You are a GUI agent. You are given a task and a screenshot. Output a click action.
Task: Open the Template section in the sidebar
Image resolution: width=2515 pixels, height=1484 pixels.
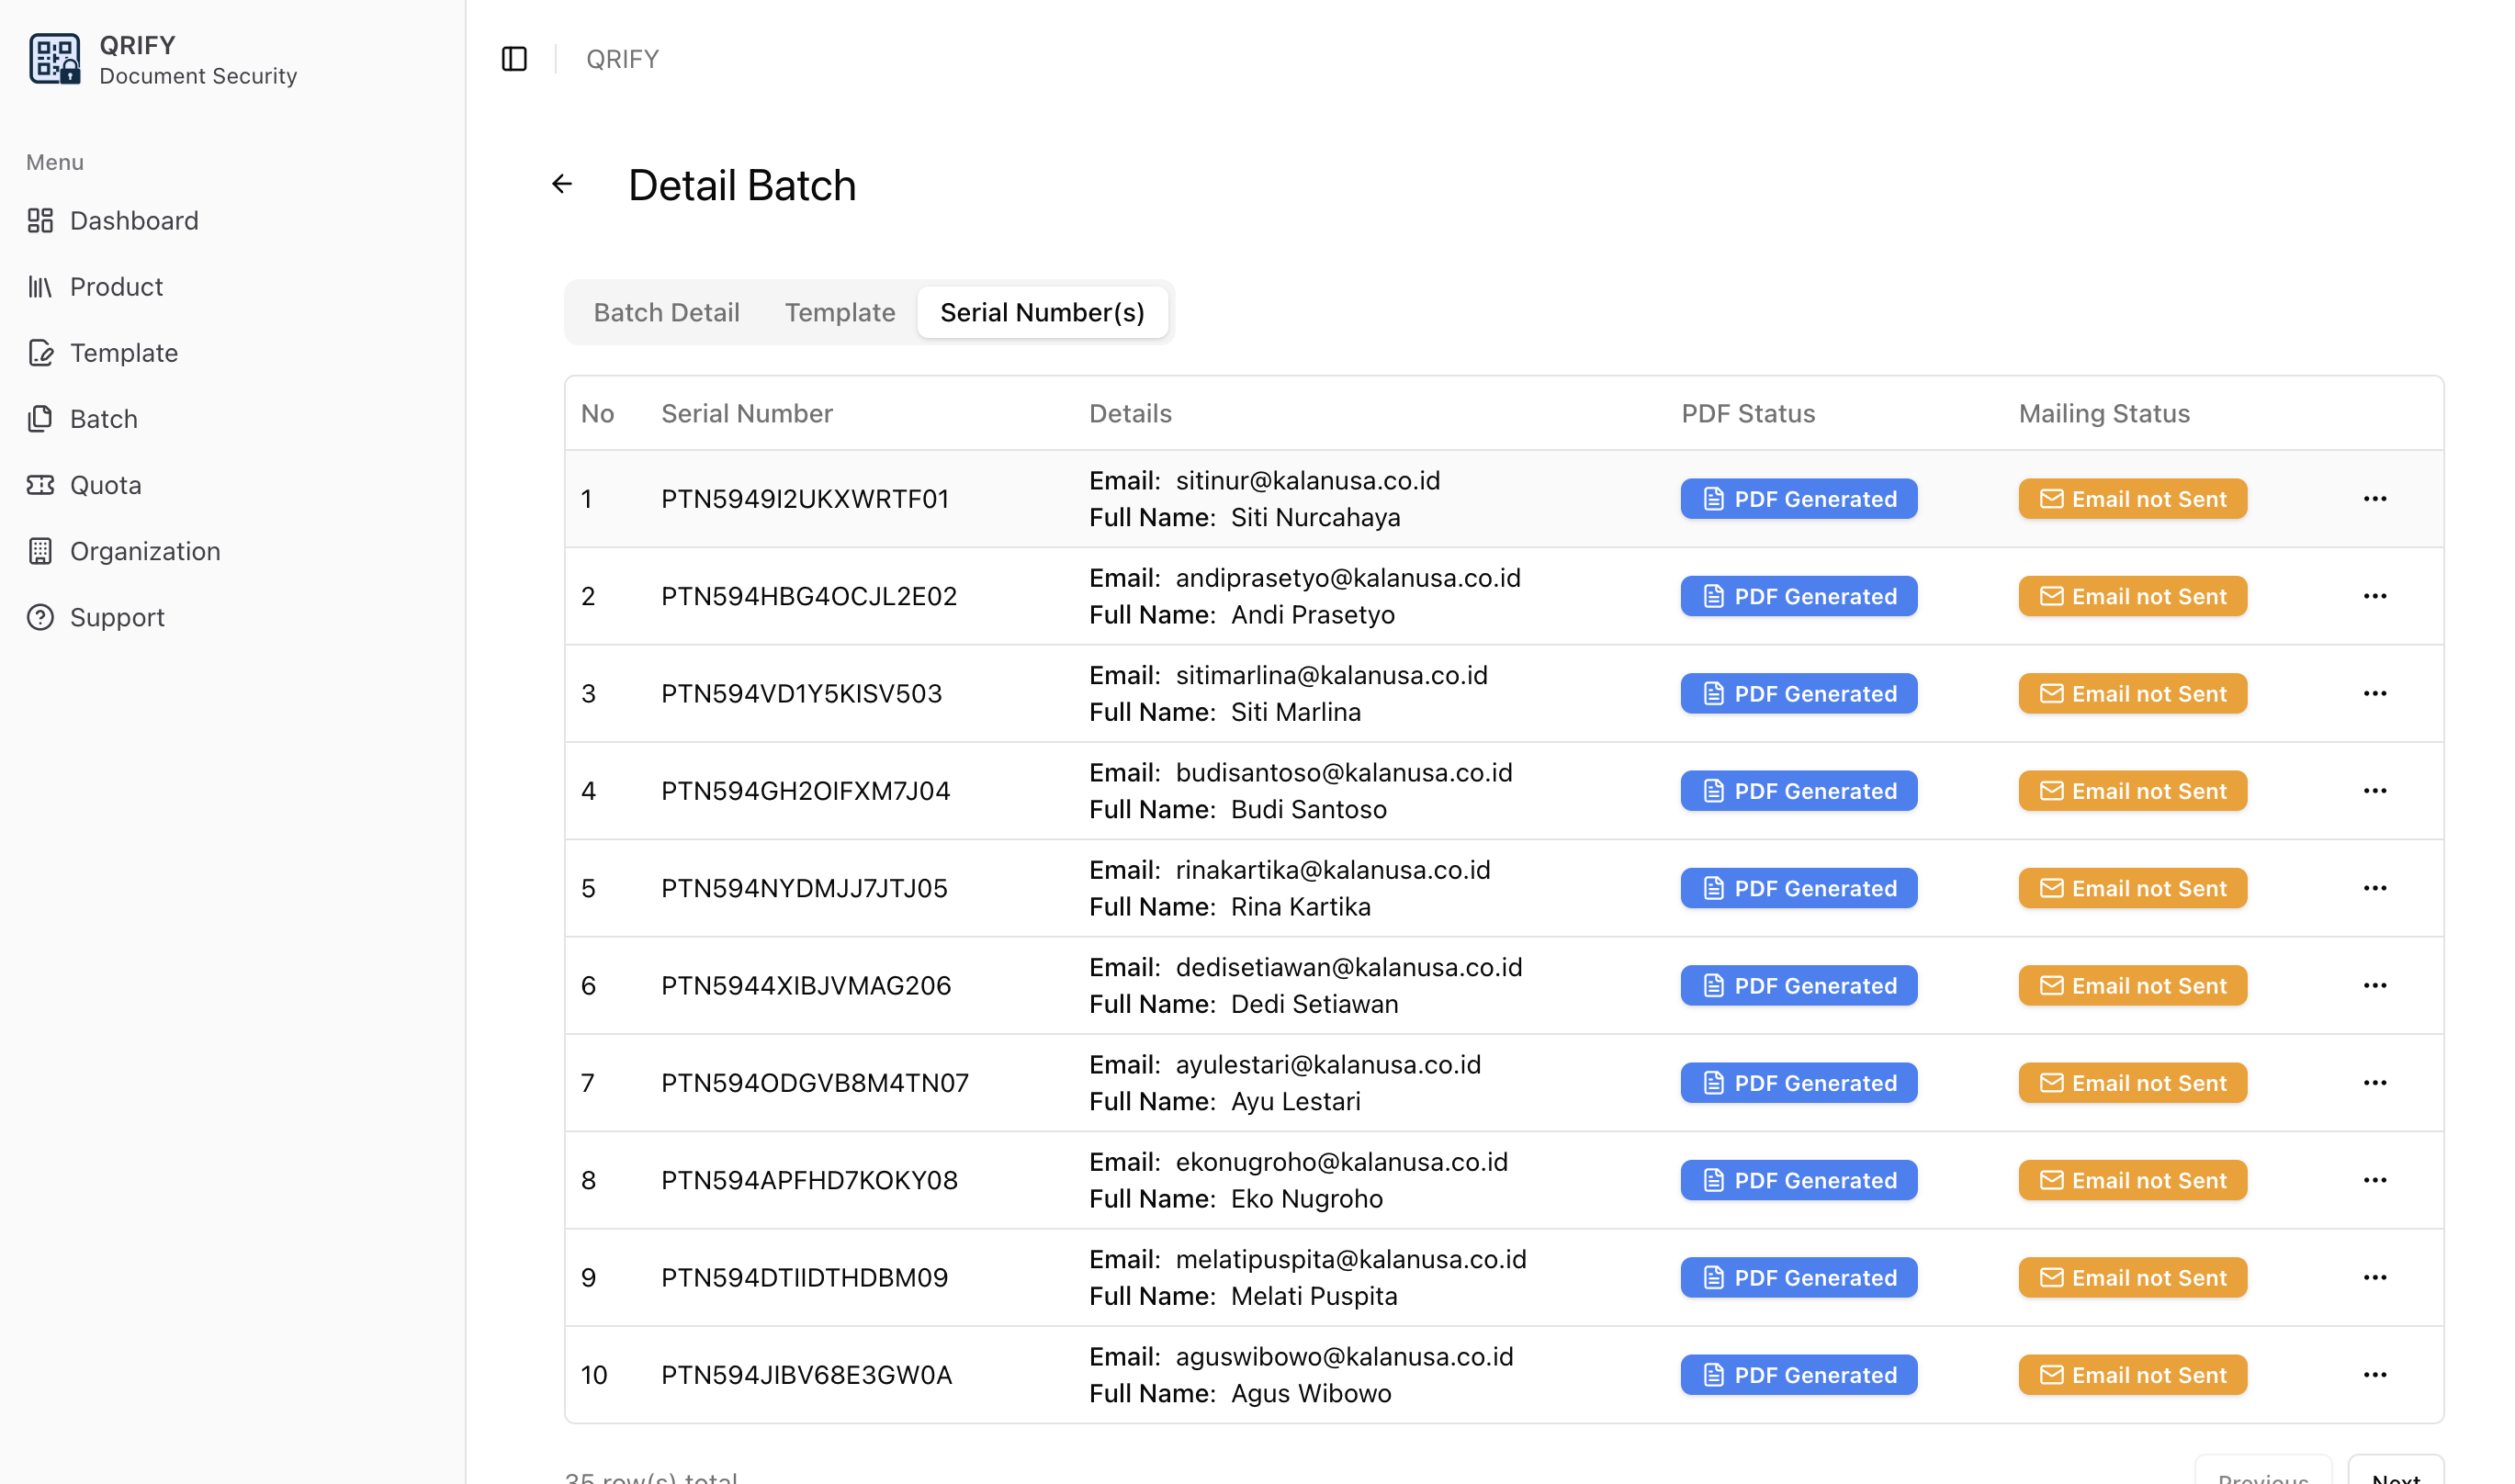tap(123, 352)
